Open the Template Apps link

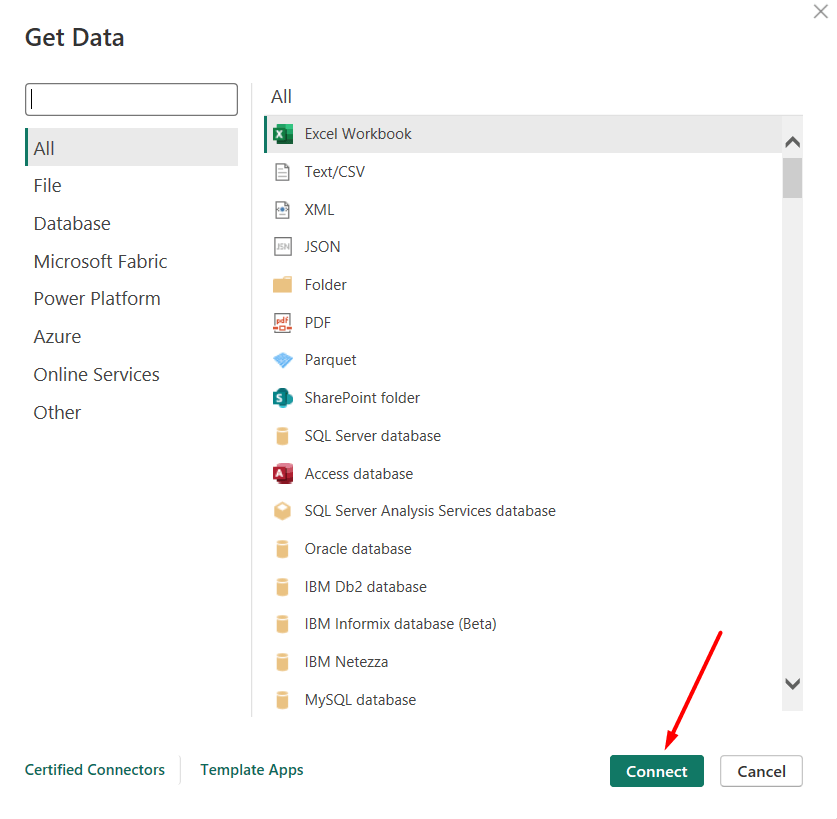click(252, 770)
